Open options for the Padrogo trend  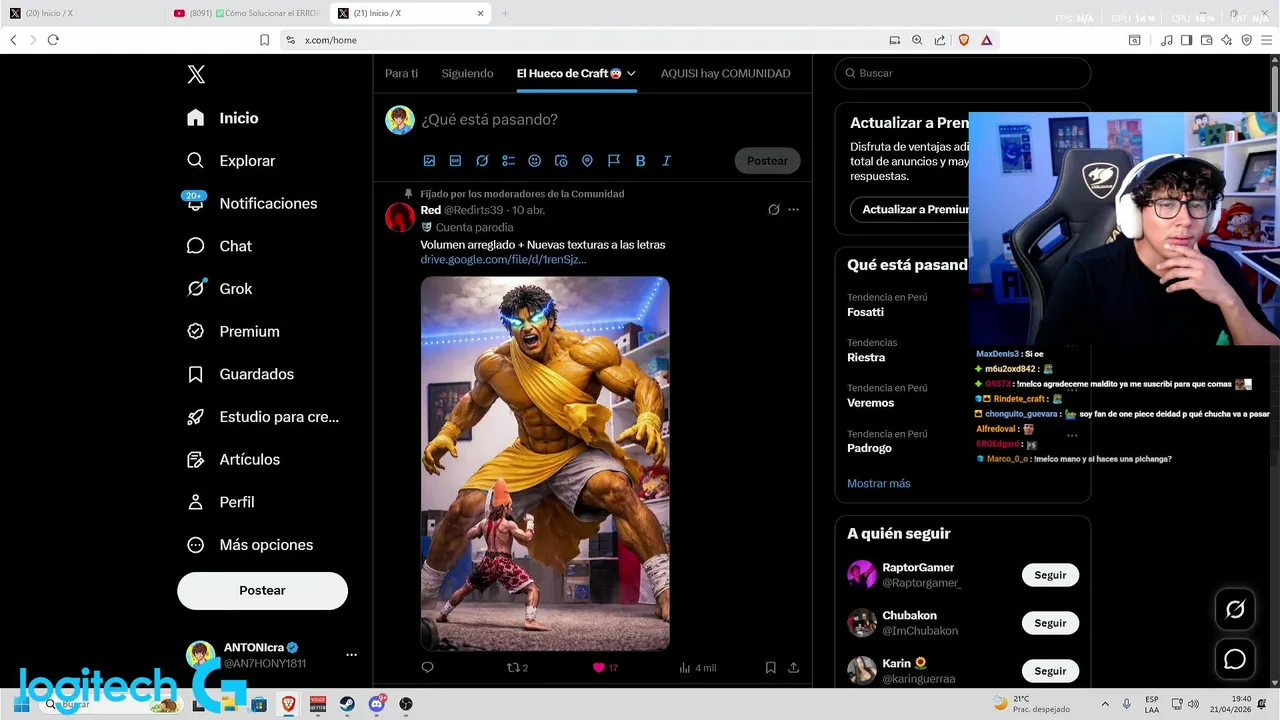(x=1072, y=435)
